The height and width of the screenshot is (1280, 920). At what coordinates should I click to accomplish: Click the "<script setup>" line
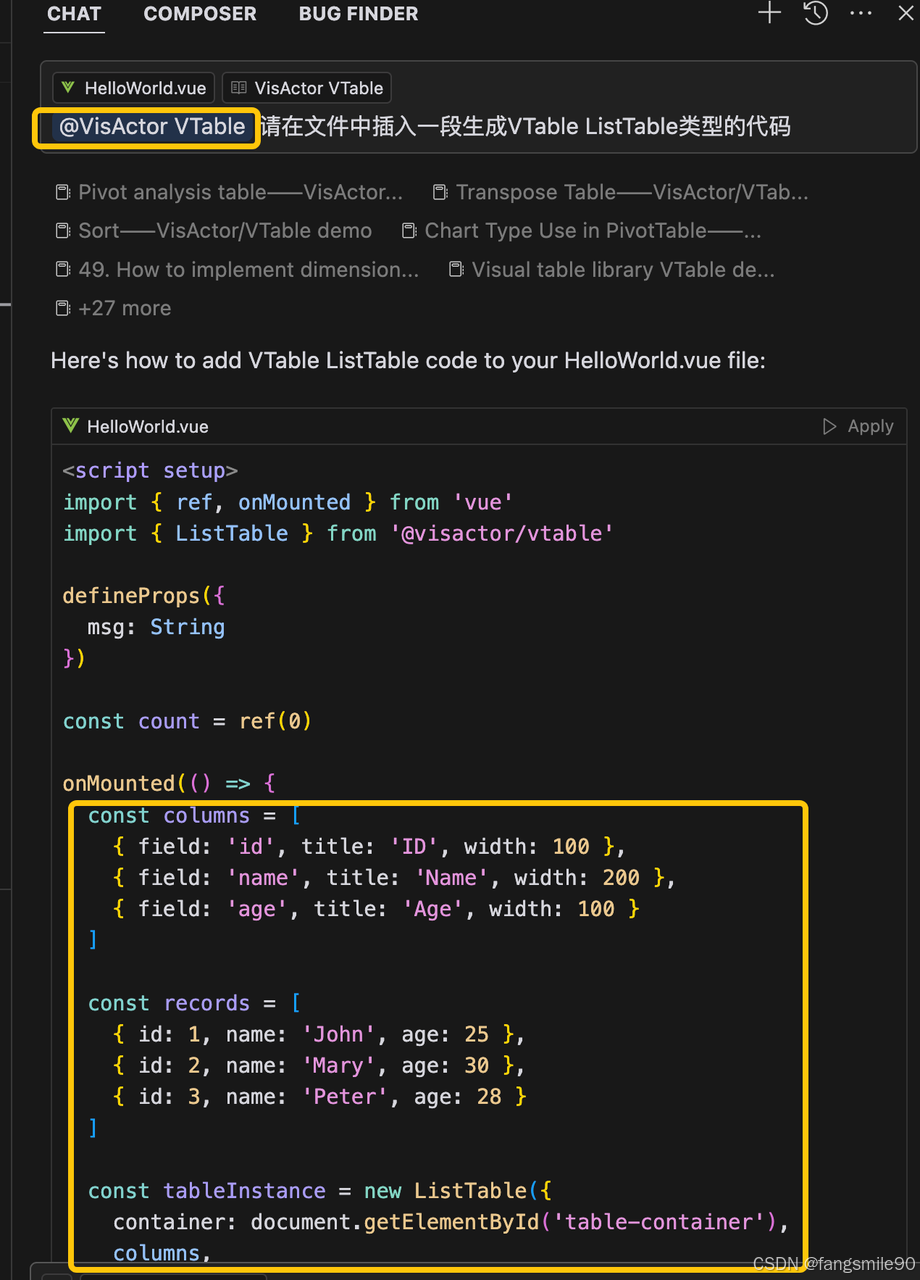150,470
